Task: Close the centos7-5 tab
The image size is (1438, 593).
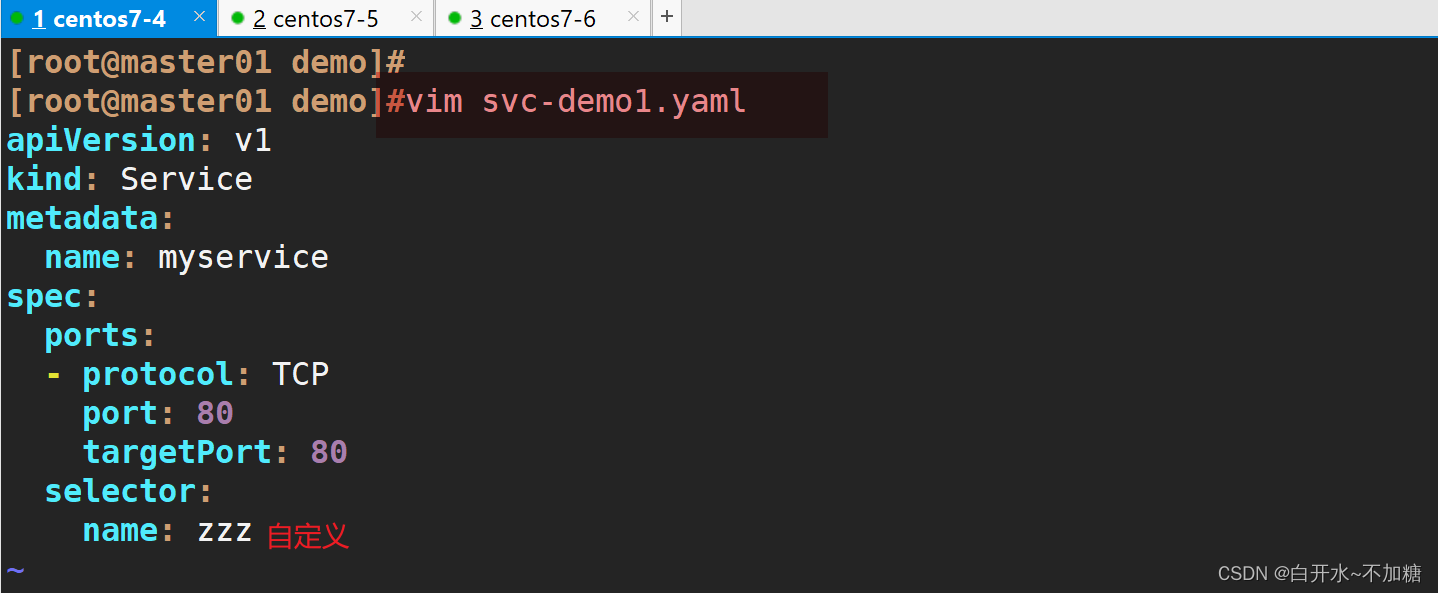Action: point(417,16)
